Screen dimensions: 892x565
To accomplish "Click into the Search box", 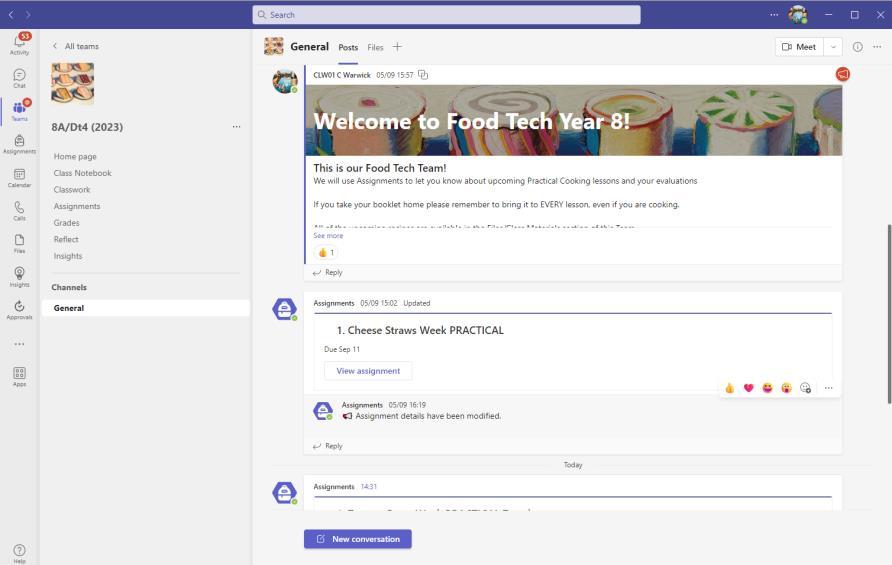I will 447,15.
